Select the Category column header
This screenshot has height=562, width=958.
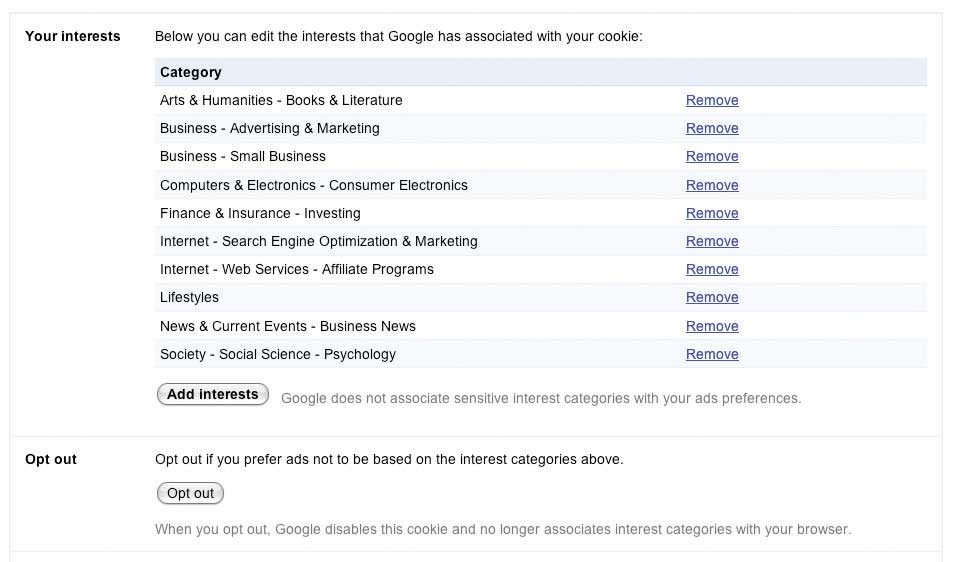[x=191, y=72]
